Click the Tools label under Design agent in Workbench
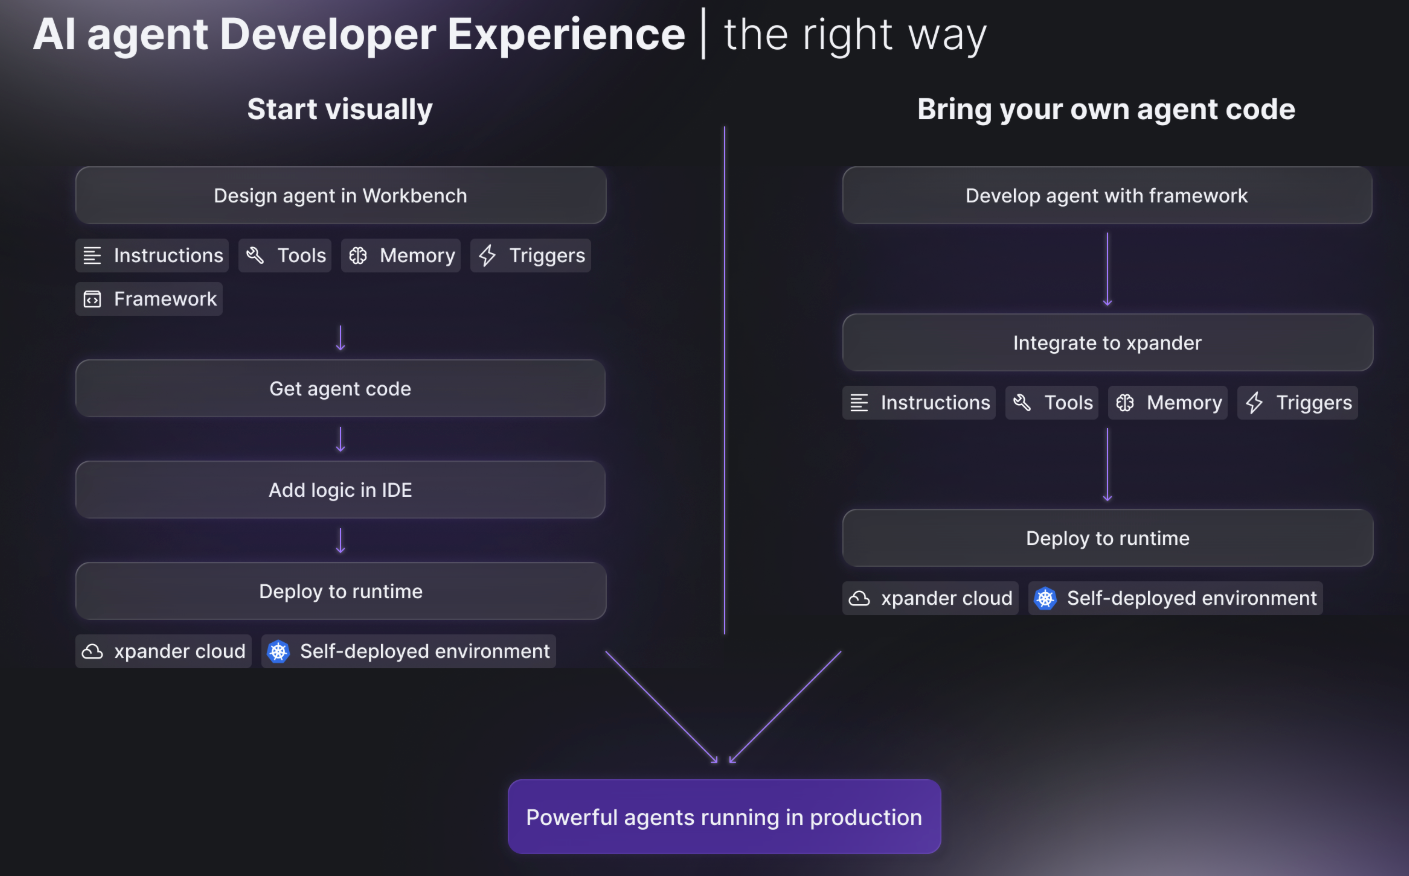The height and width of the screenshot is (876, 1409). [x=302, y=256]
